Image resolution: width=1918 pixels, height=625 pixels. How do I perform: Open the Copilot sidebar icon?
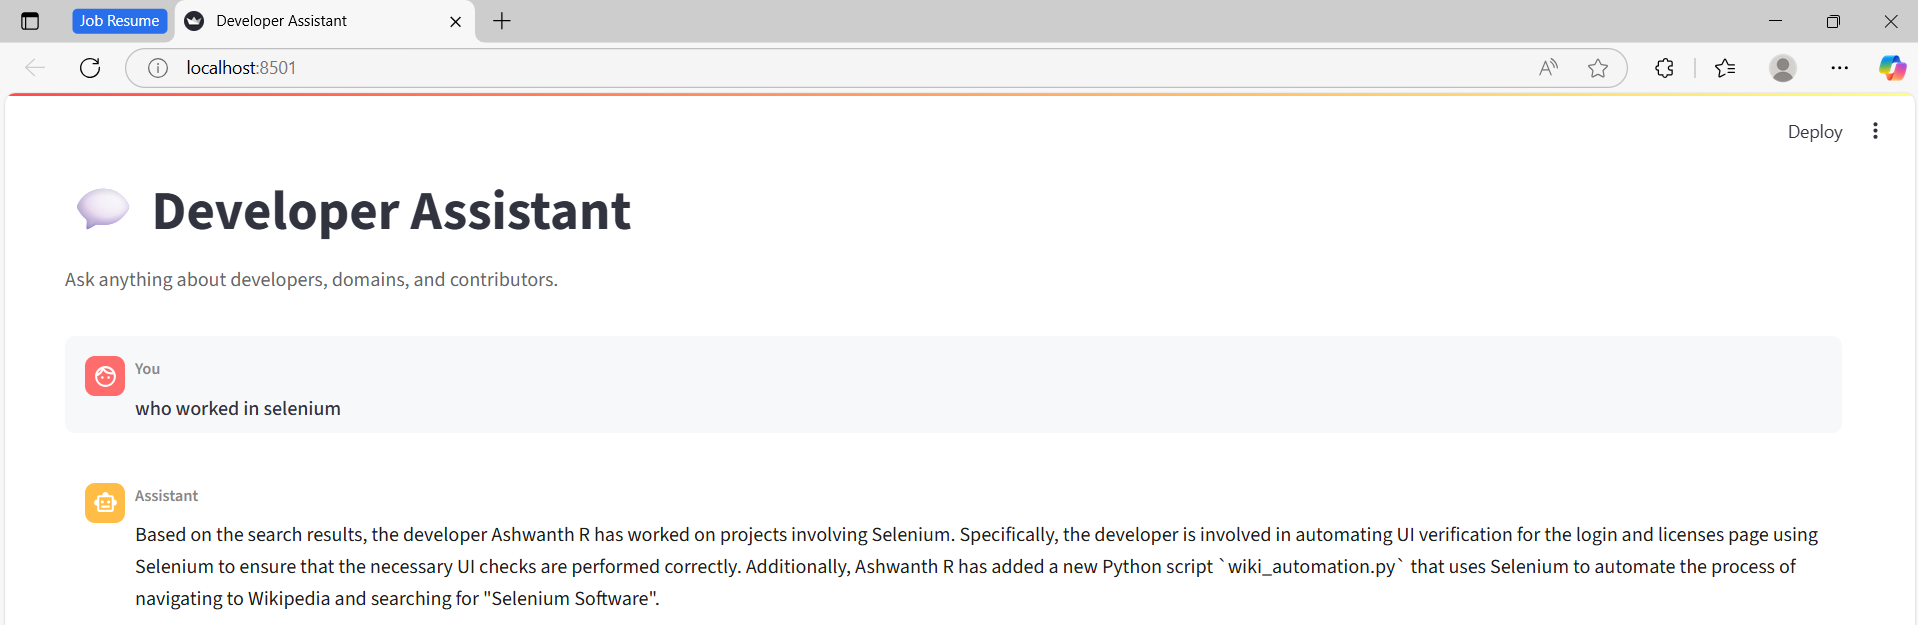click(x=1892, y=68)
